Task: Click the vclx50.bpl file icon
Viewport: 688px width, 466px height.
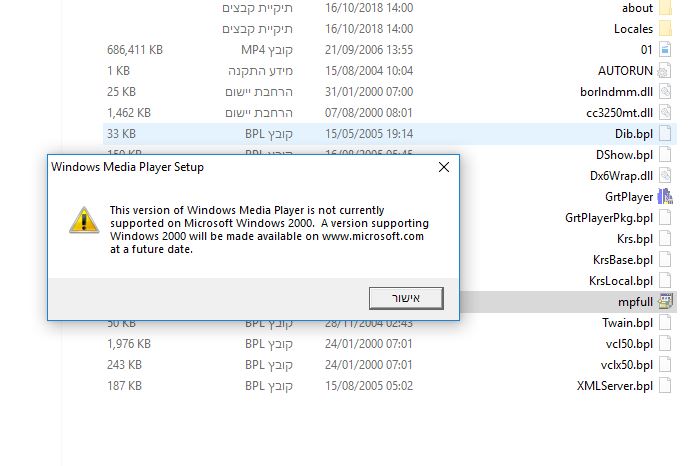Action: click(x=665, y=365)
